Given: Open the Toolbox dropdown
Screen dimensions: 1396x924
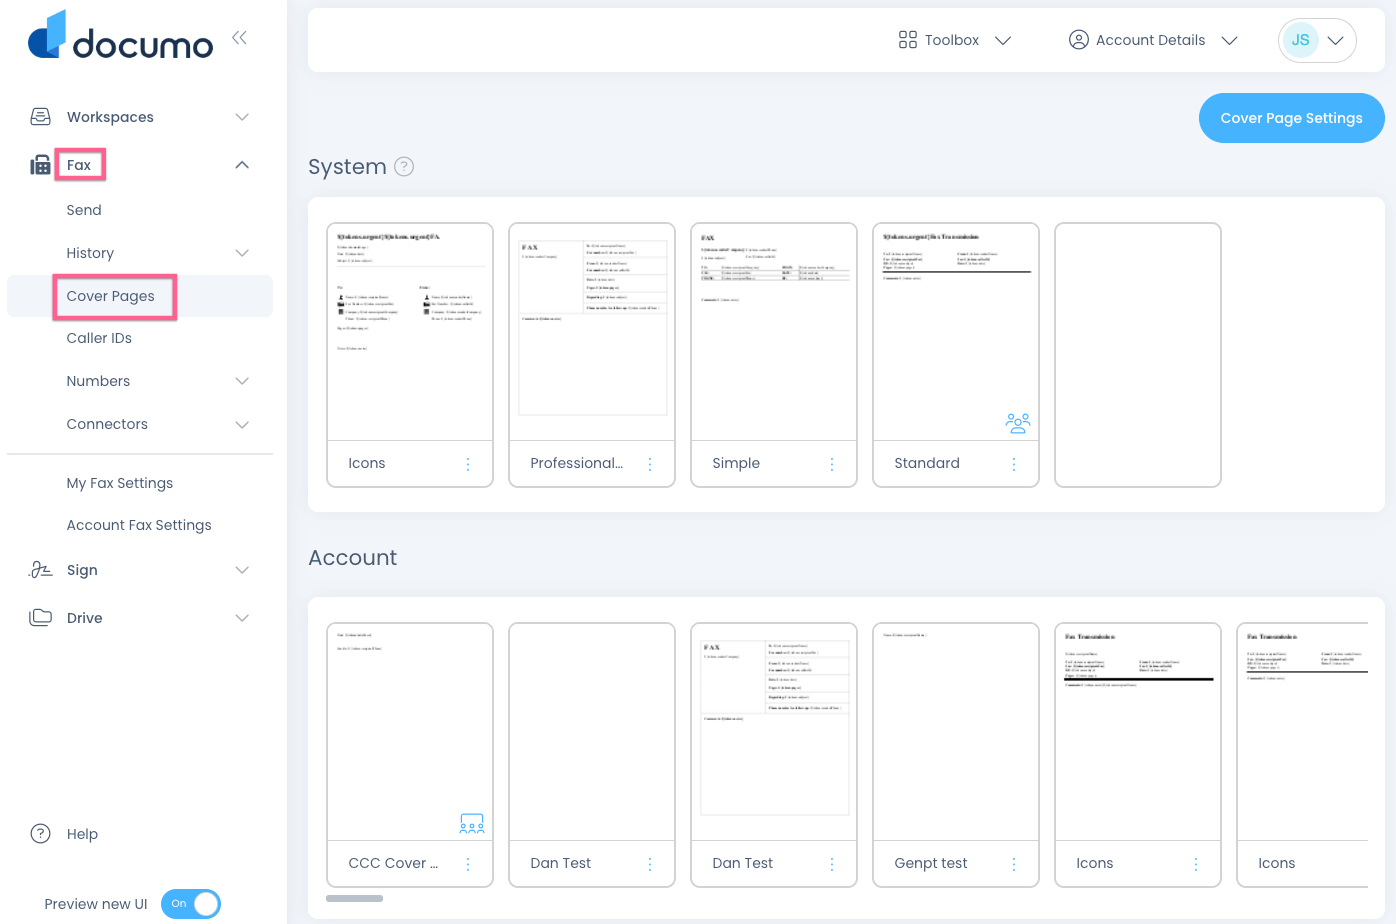Looking at the screenshot, I should [x=955, y=40].
